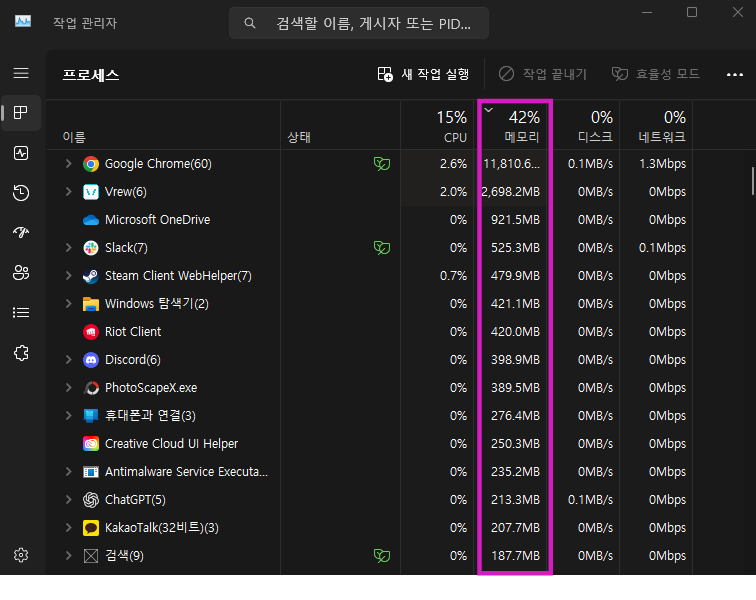Click the efficiency leaf icon for Chrome
Viewport: 756px width, 600px height.
382,164
